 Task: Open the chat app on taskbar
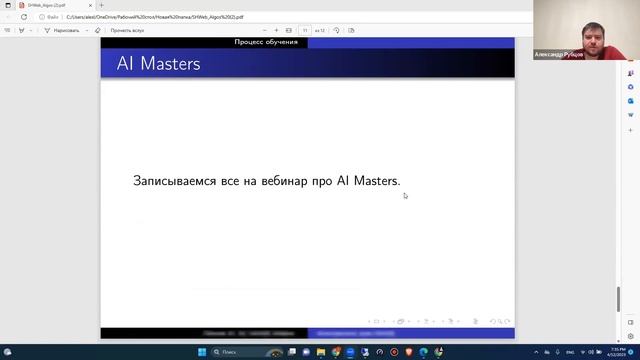click(x=306, y=352)
